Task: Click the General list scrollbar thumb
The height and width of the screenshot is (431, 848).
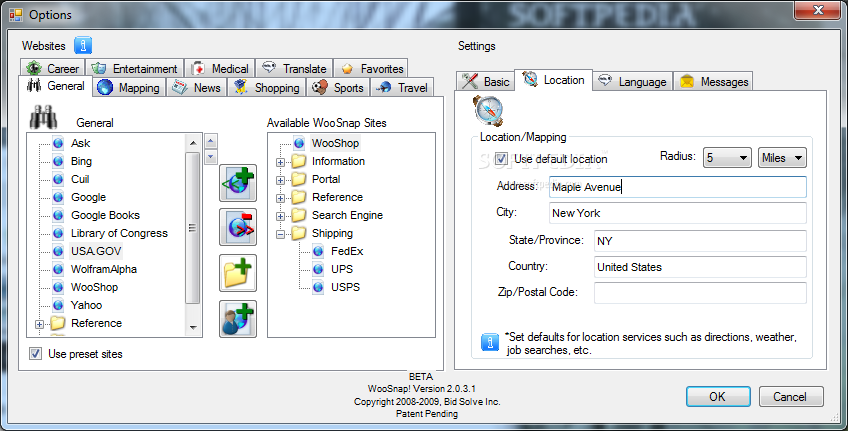Action: (193, 228)
